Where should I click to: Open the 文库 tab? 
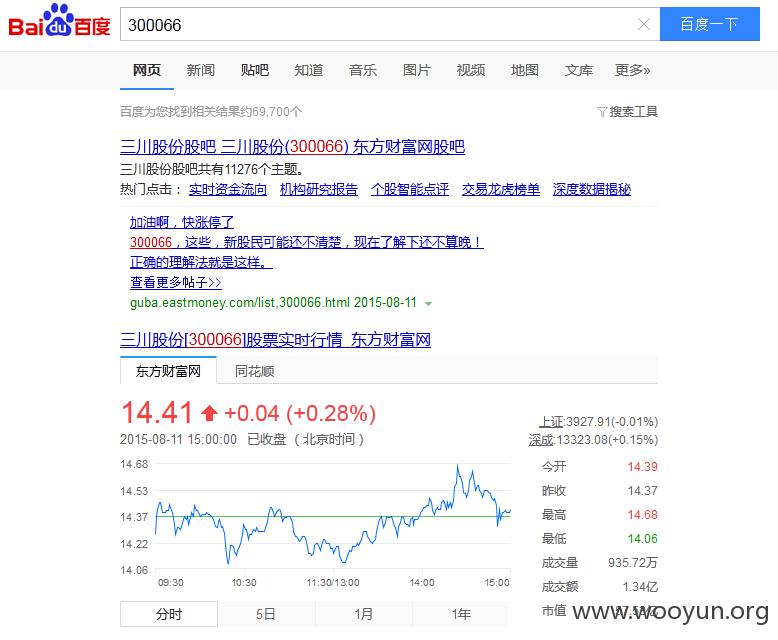click(579, 70)
